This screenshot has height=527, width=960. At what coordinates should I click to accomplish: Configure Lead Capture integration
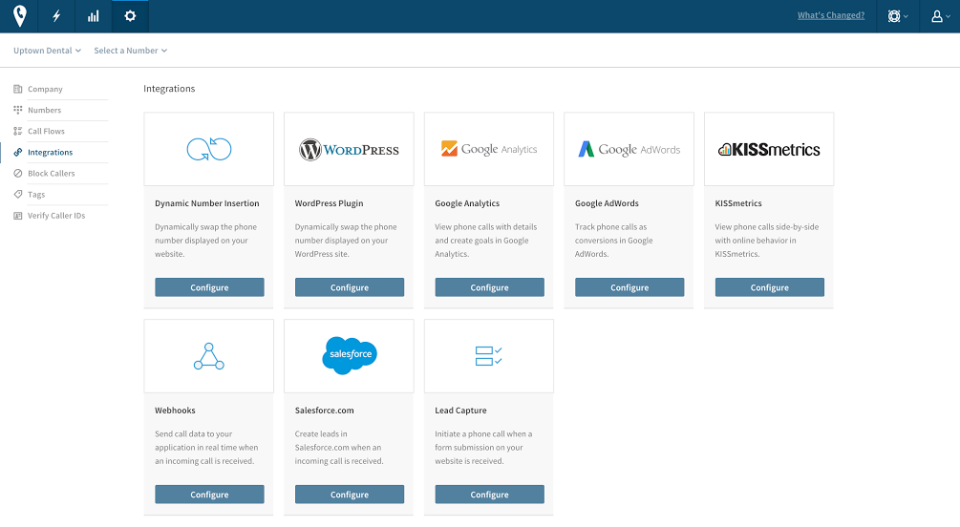[x=489, y=494]
